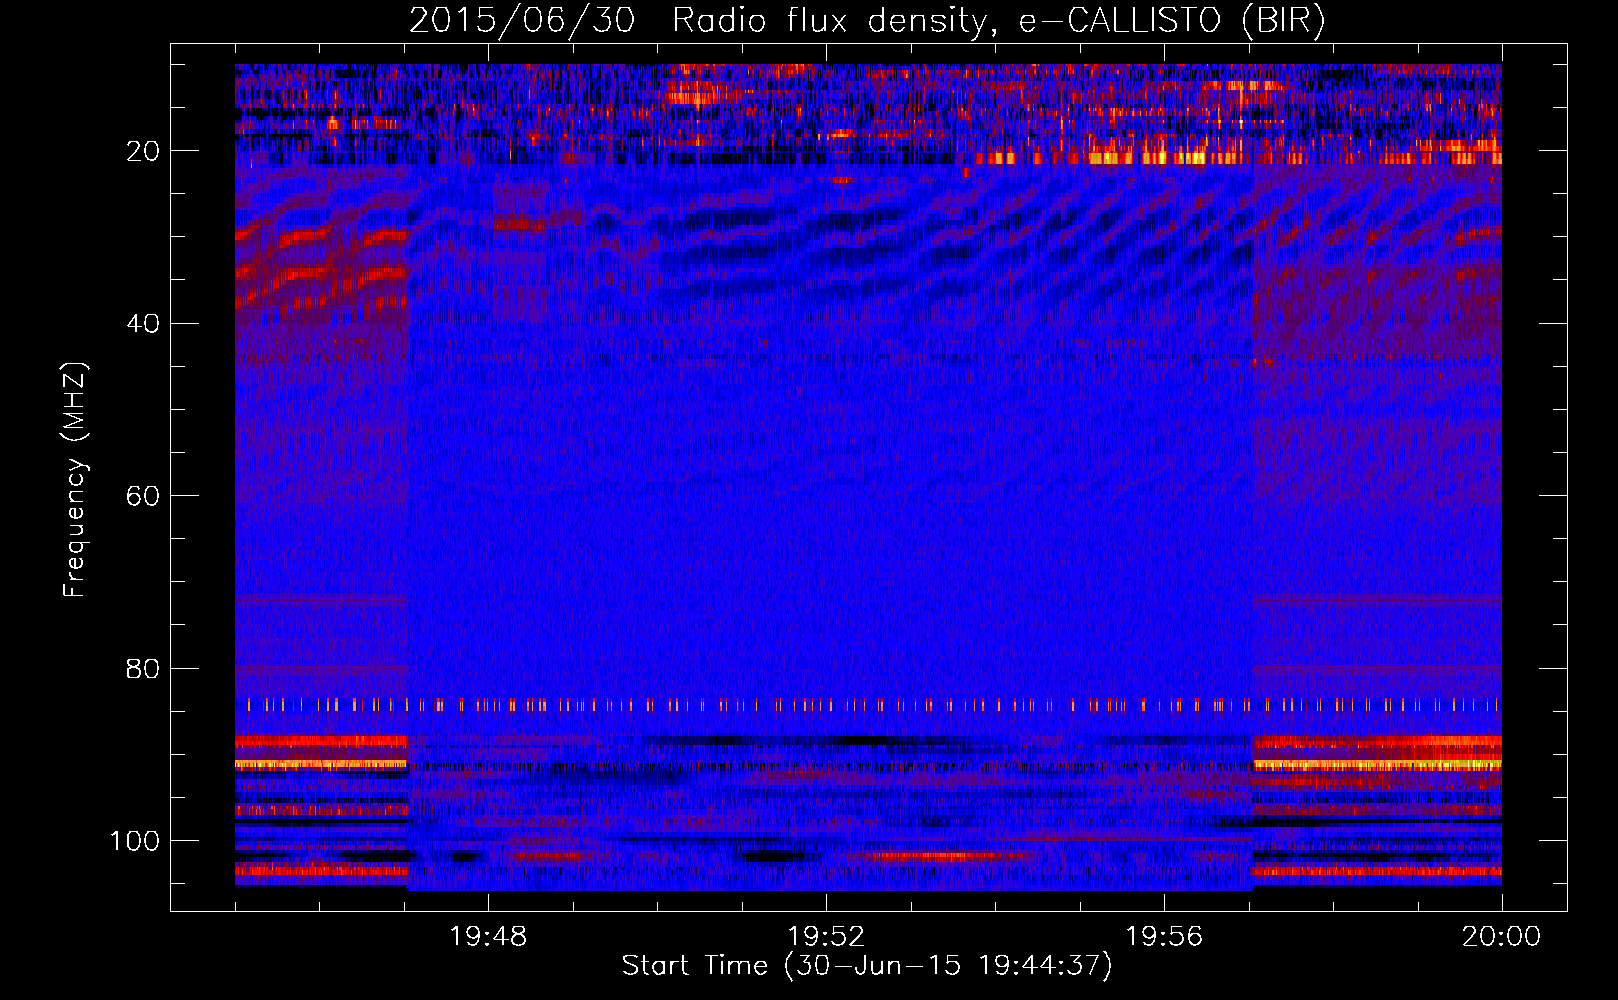The width and height of the screenshot is (1618, 1000).
Task: Click the 40 frequency tick label
Action: click(143, 324)
